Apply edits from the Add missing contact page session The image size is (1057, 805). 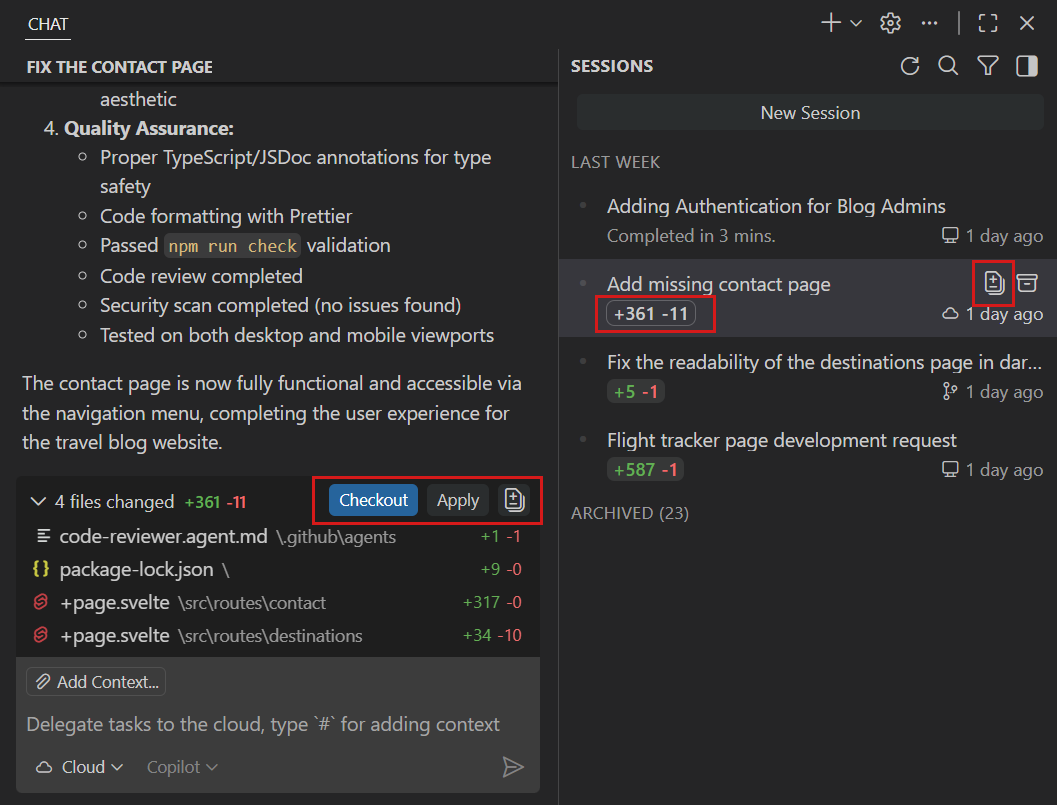click(457, 500)
